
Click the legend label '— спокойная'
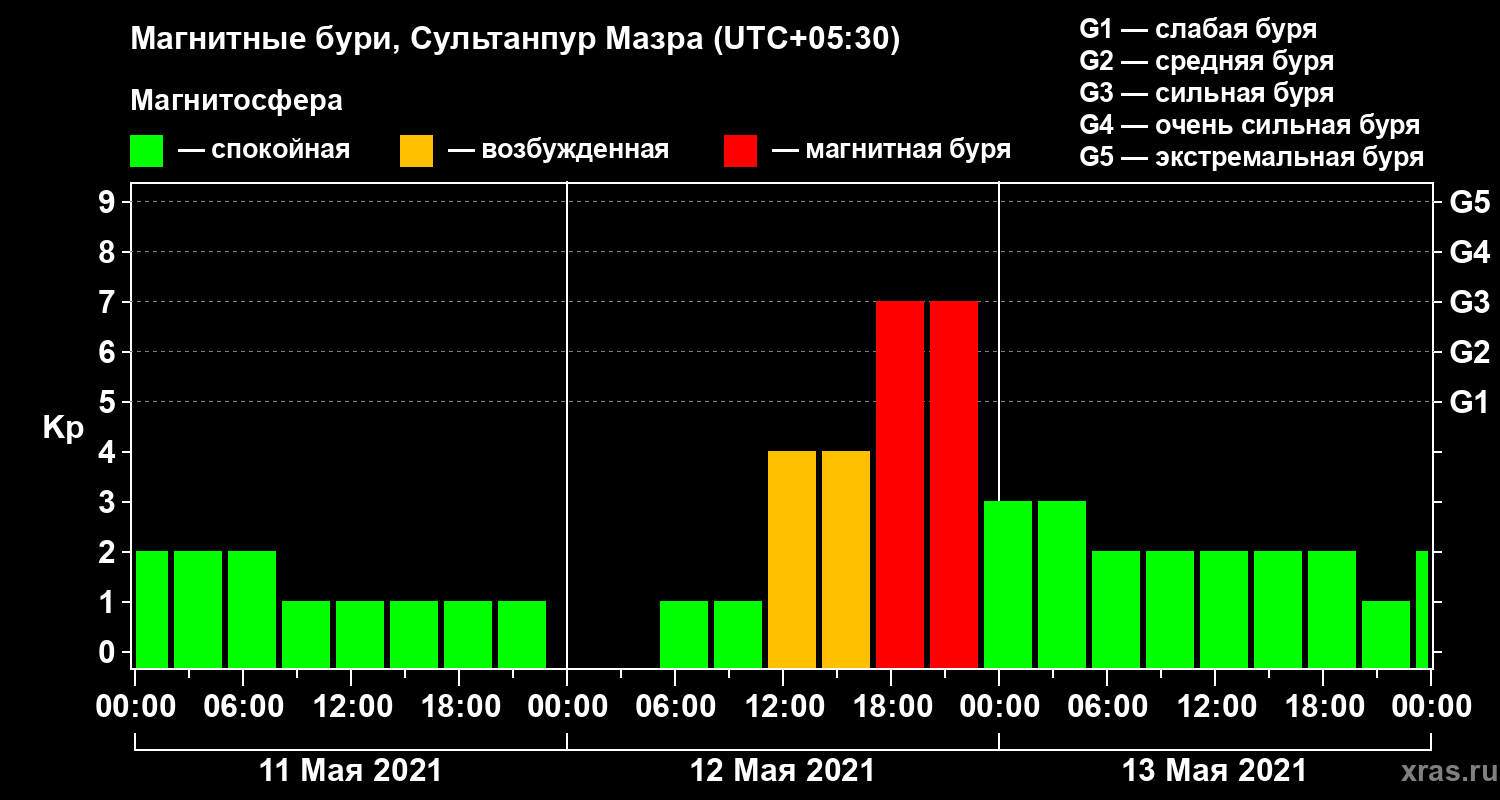[x=264, y=151]
